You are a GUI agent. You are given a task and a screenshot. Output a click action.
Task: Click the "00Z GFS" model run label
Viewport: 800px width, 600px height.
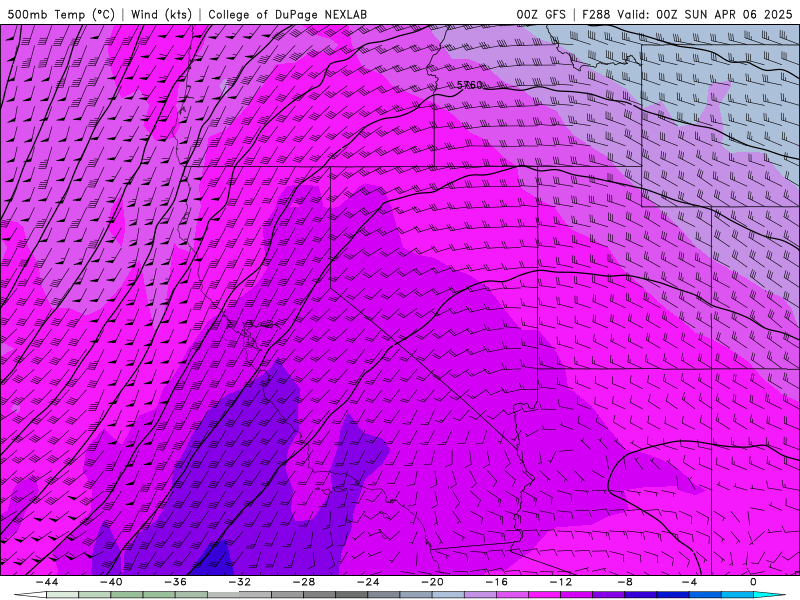point(541,14)
